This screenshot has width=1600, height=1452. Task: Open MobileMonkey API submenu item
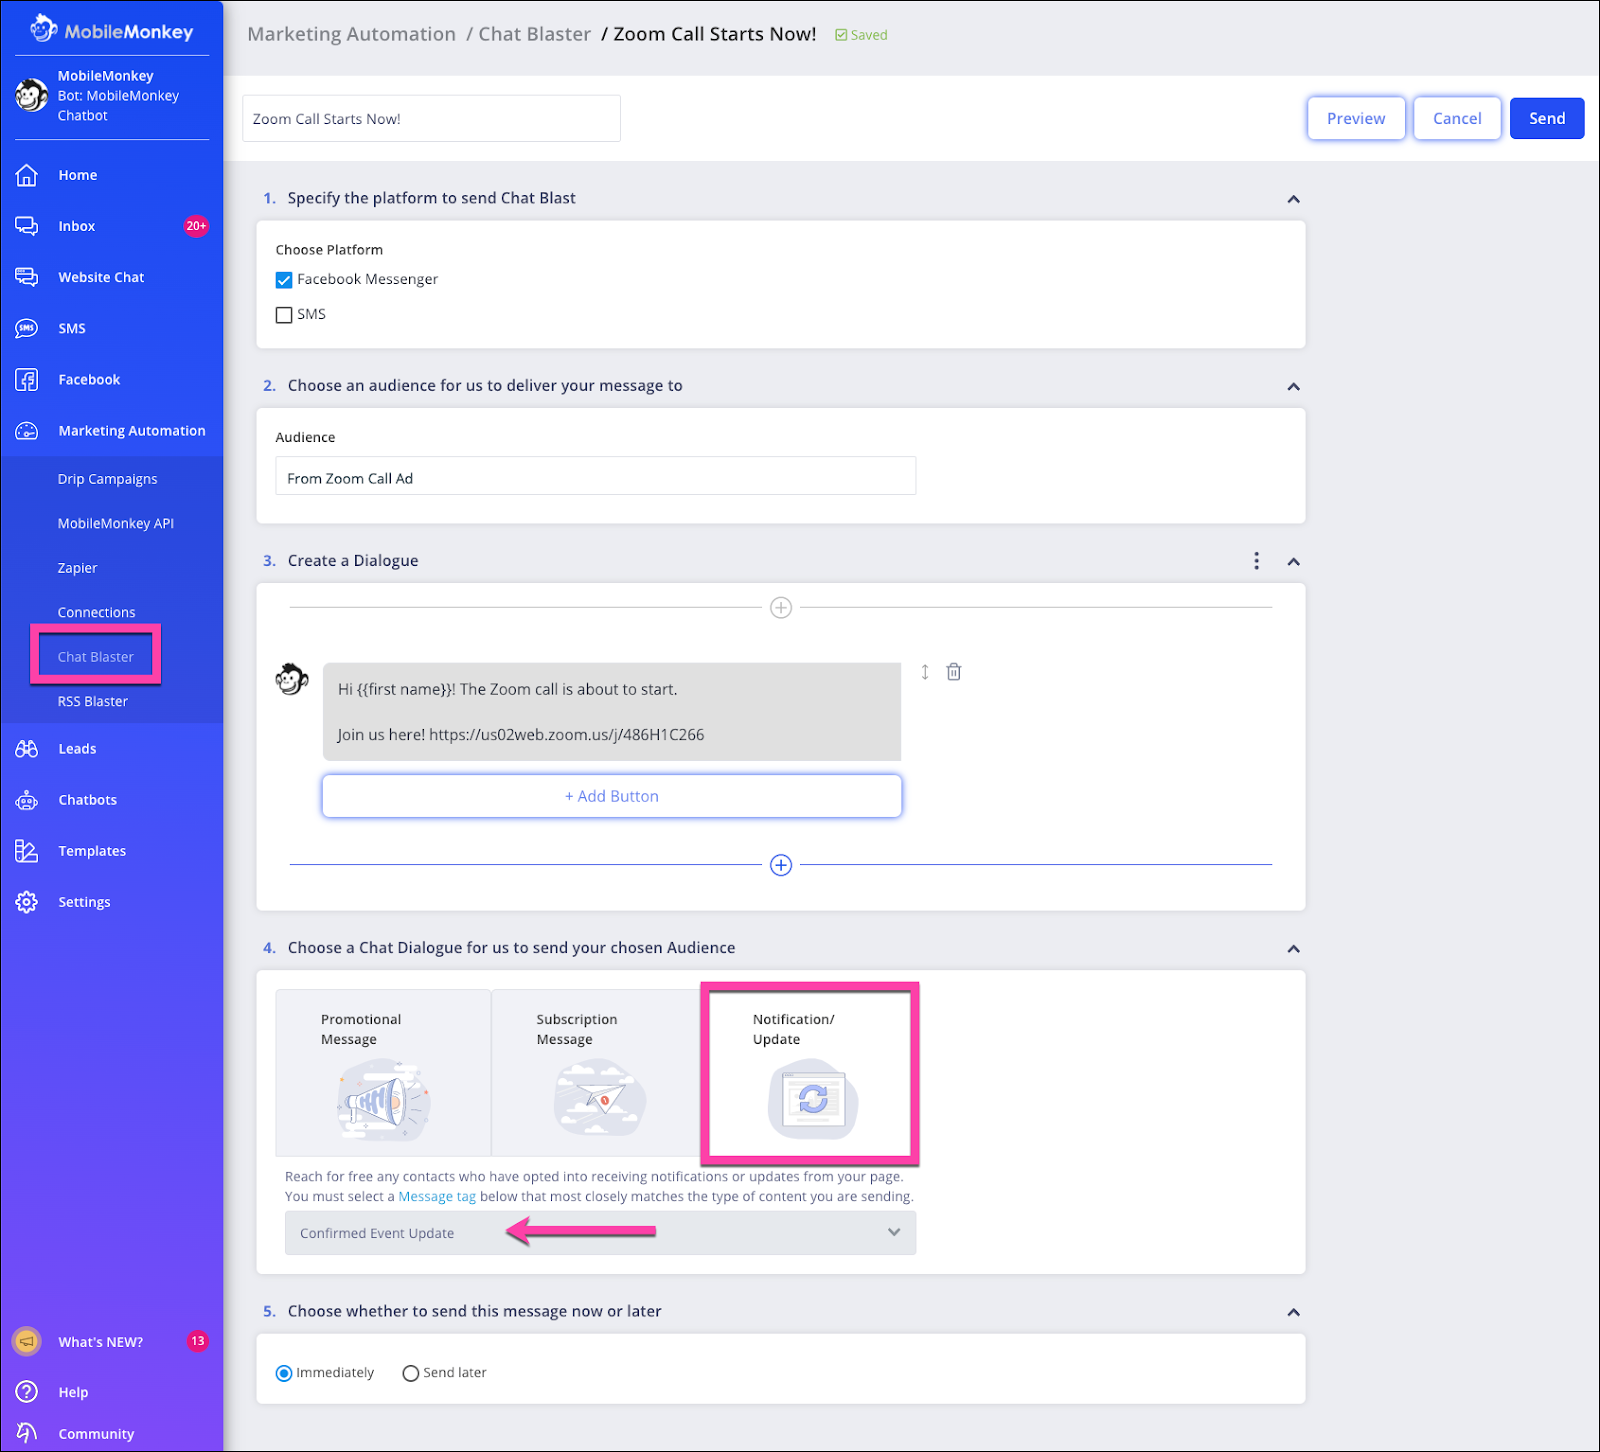pyautogui.click(x=116, y=523)
